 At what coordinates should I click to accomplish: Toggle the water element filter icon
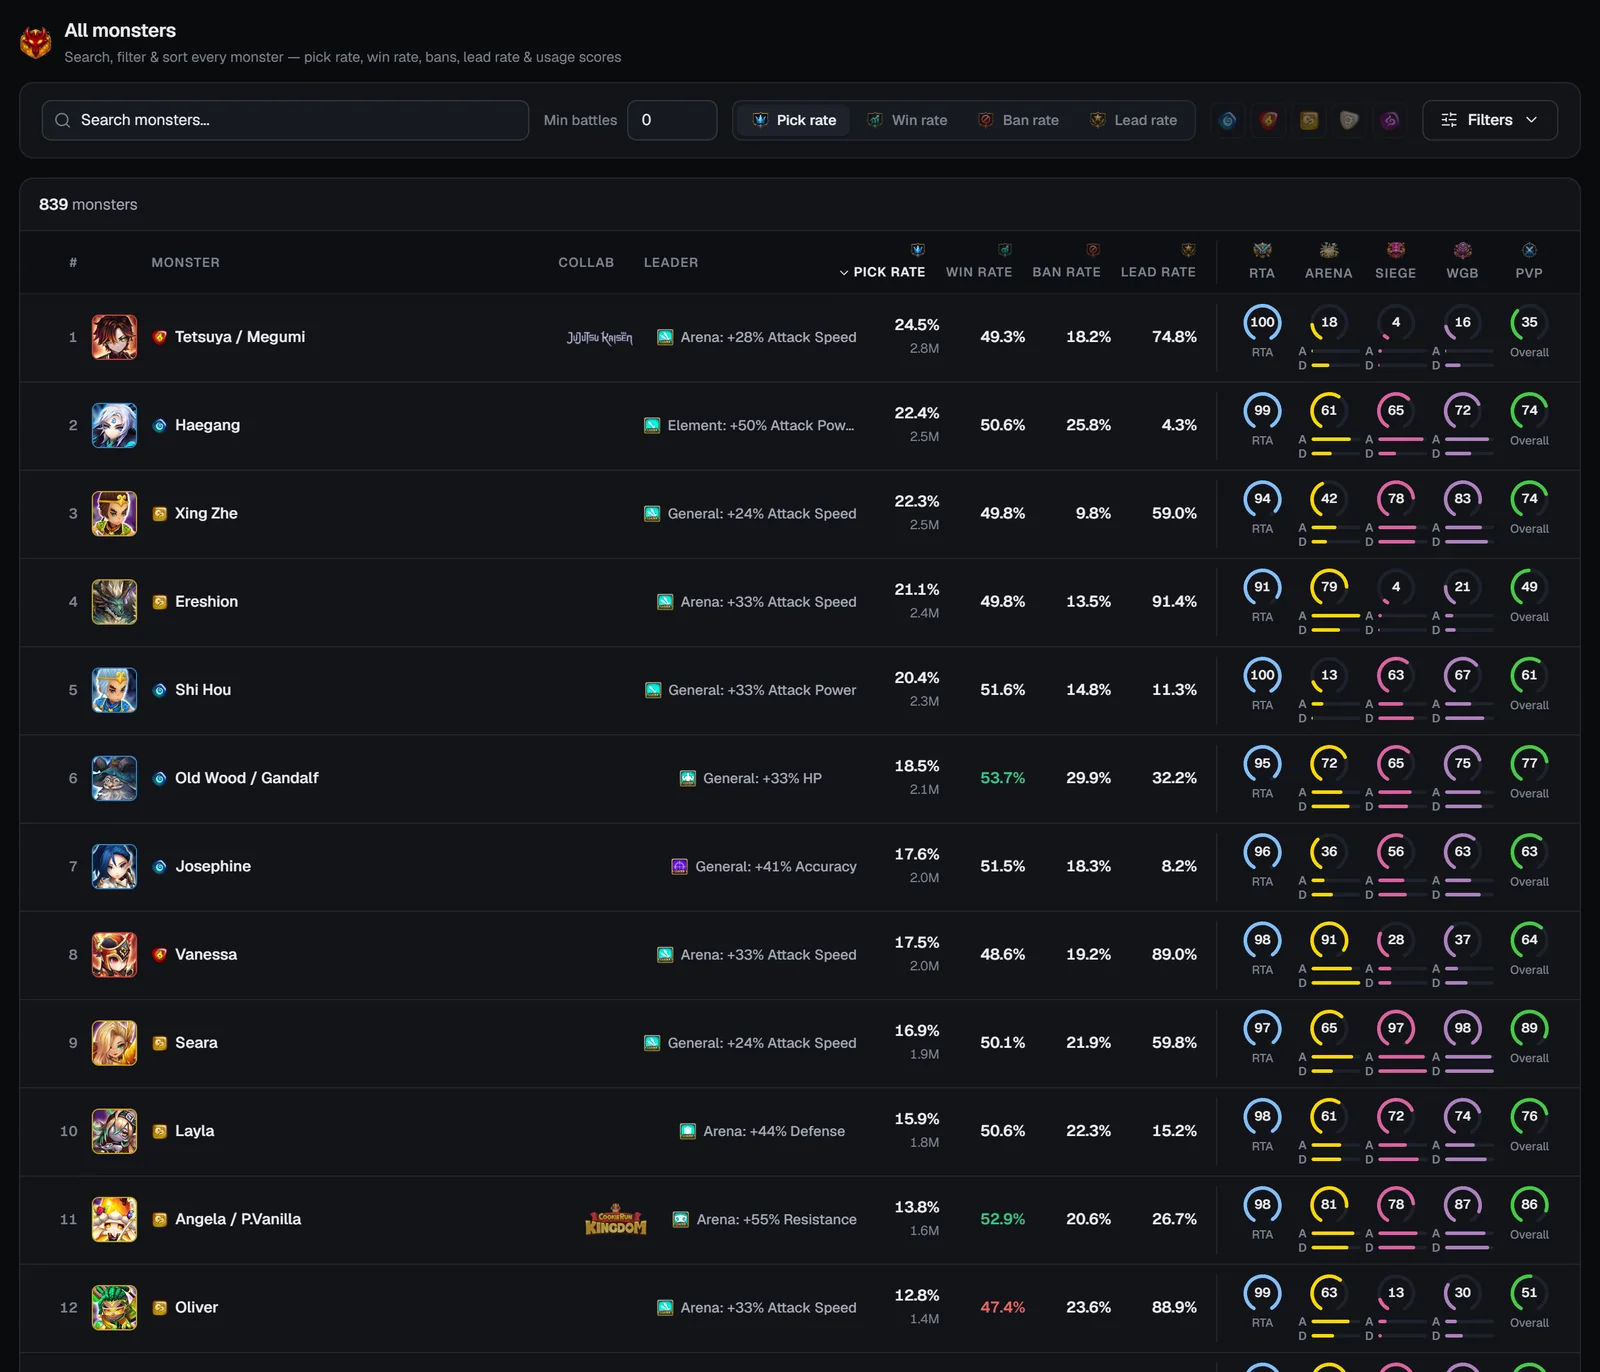1228,120
